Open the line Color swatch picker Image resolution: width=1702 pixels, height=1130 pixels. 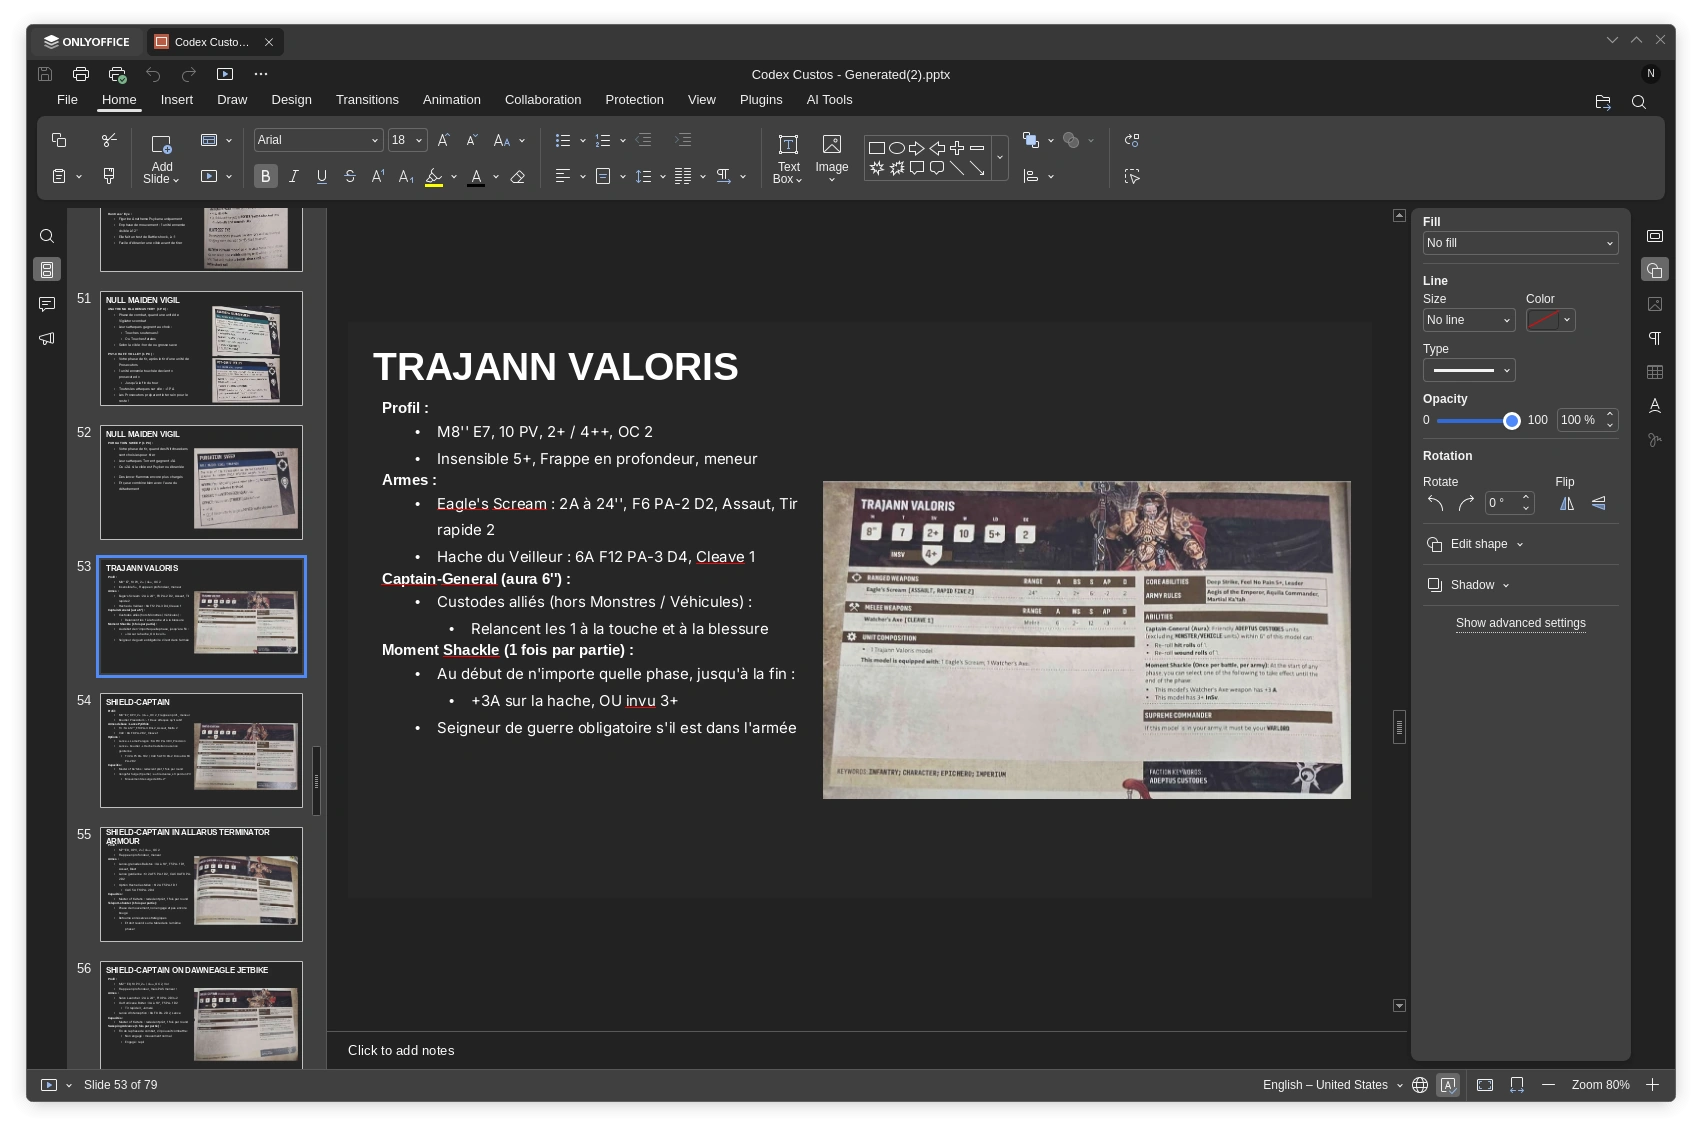click(1550, 320)
